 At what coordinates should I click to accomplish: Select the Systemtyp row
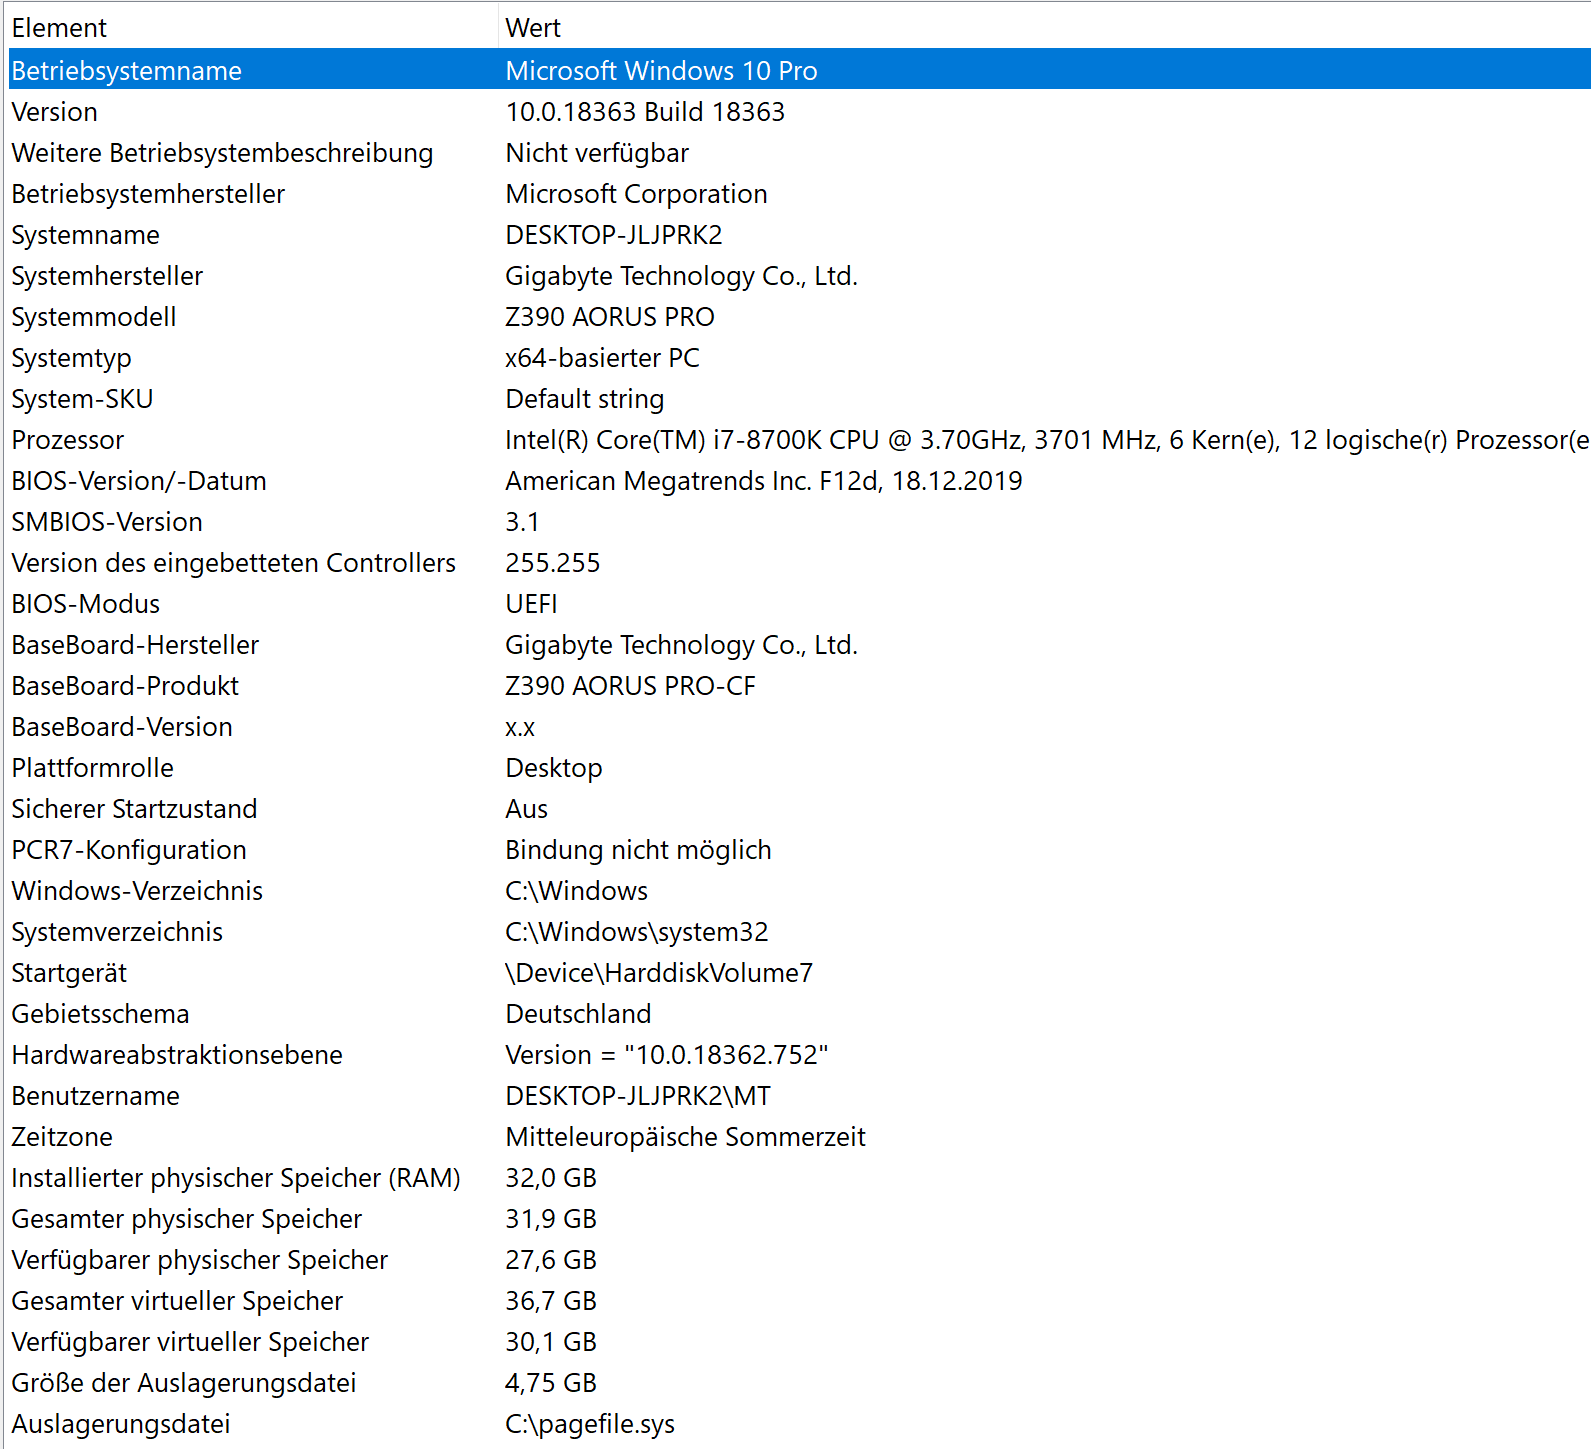[x=799, y=358]
